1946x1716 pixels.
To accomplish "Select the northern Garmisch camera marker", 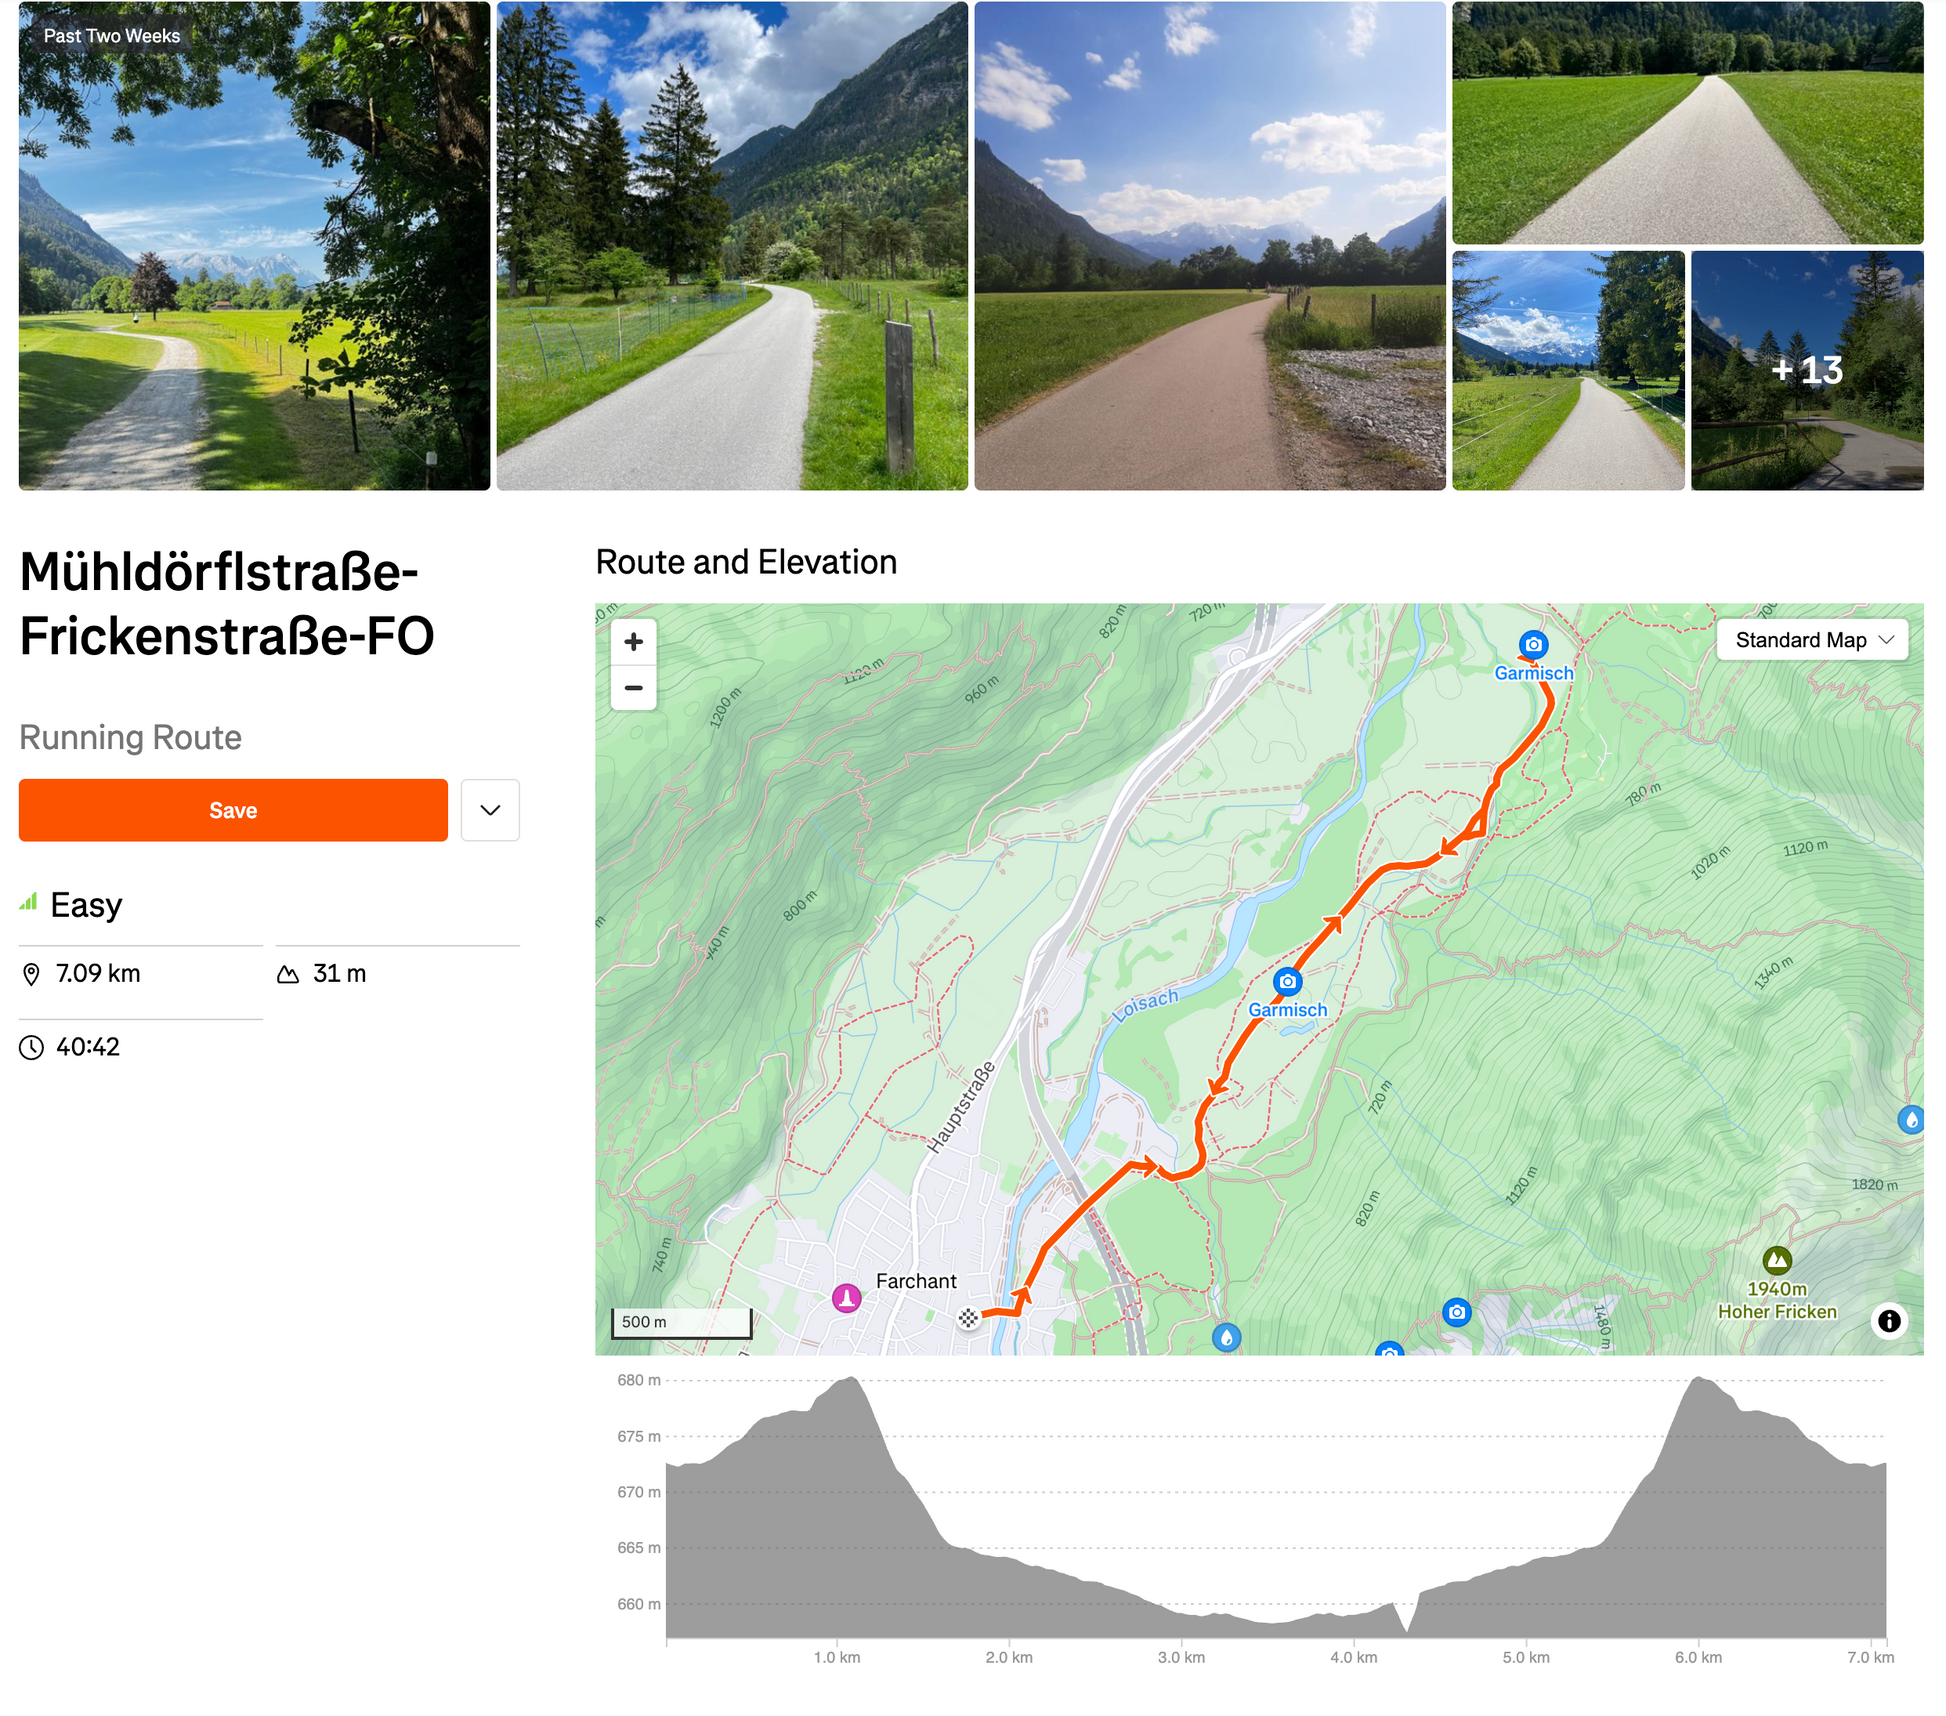I will (1533, 645).
